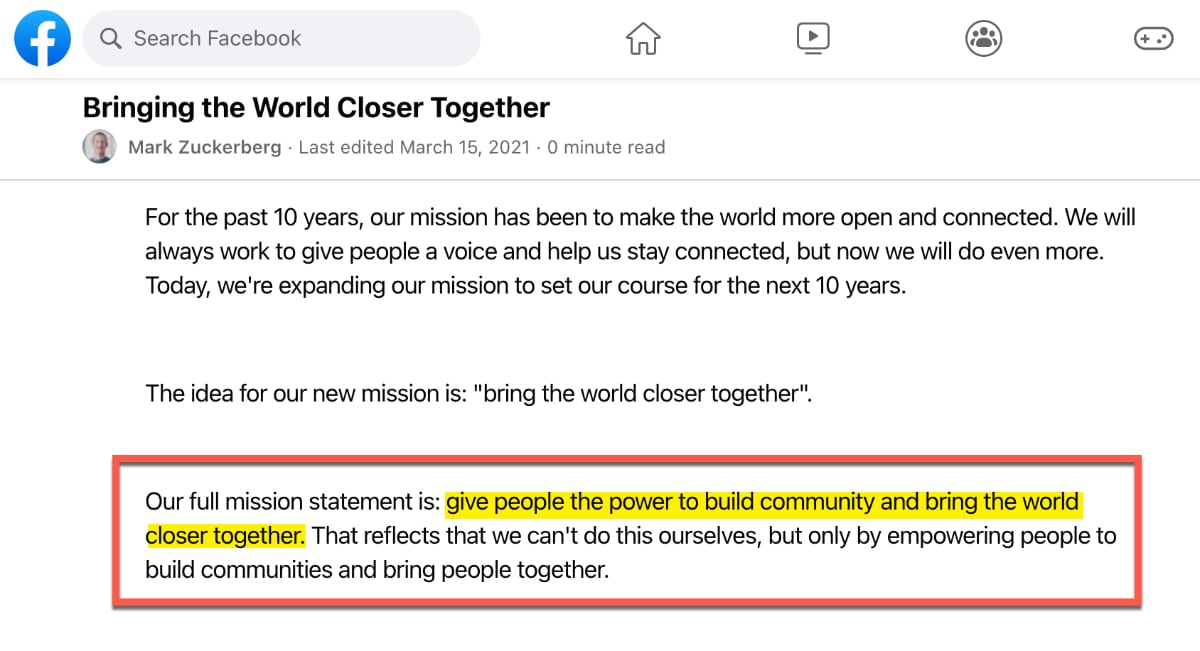Open the post title Bringing the World Closer Together
This screenshot has width=1200, height=651.
[315, 107]
